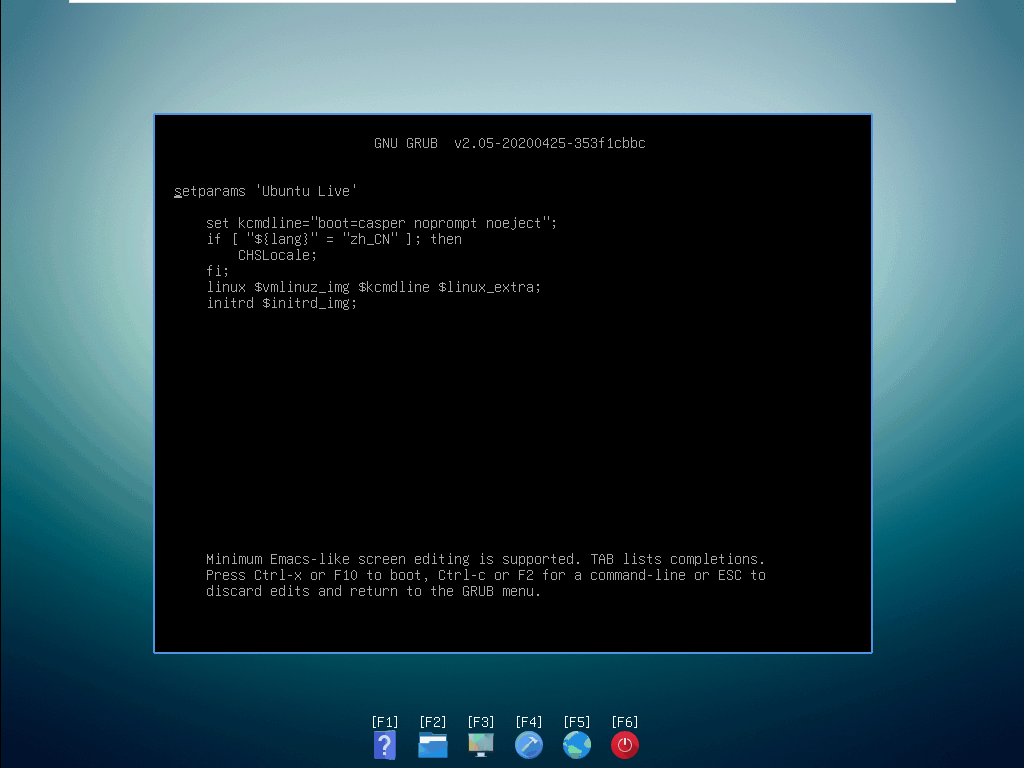The width and height of the screenshot is (1024, 768).
Task: Click the set kcmdline="boot=casper noprompt noeject" line
Action: pos(381,223)
